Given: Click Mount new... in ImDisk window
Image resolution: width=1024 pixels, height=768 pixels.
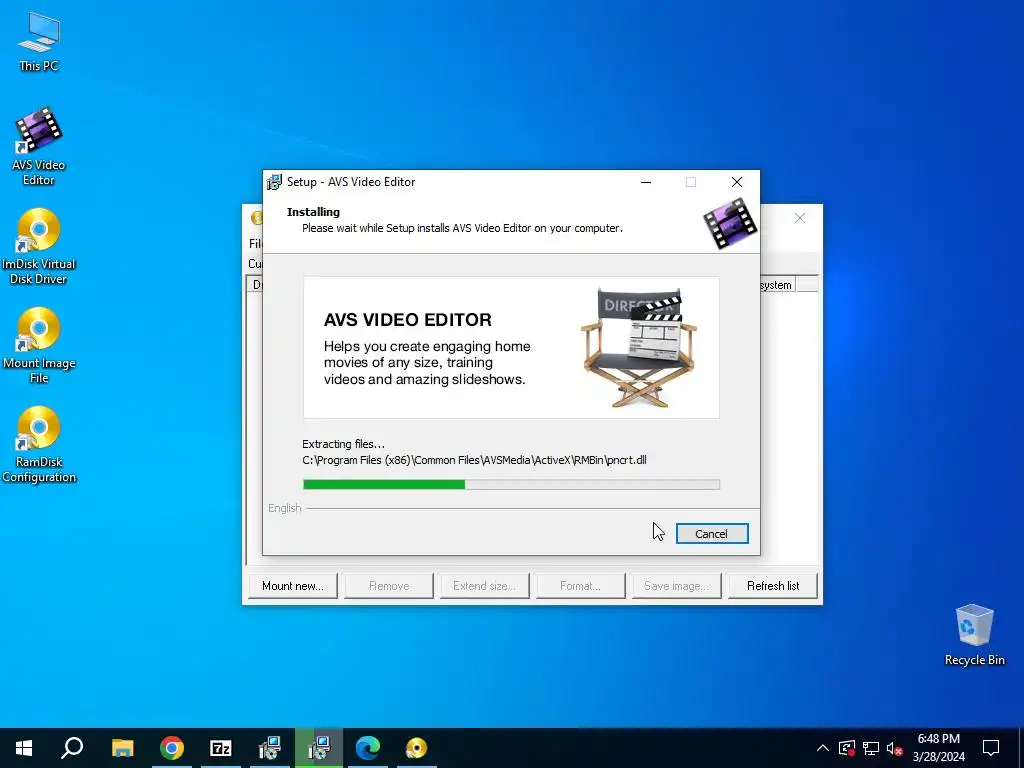Looking at the screenshot, I should click(x=293, y=586).
